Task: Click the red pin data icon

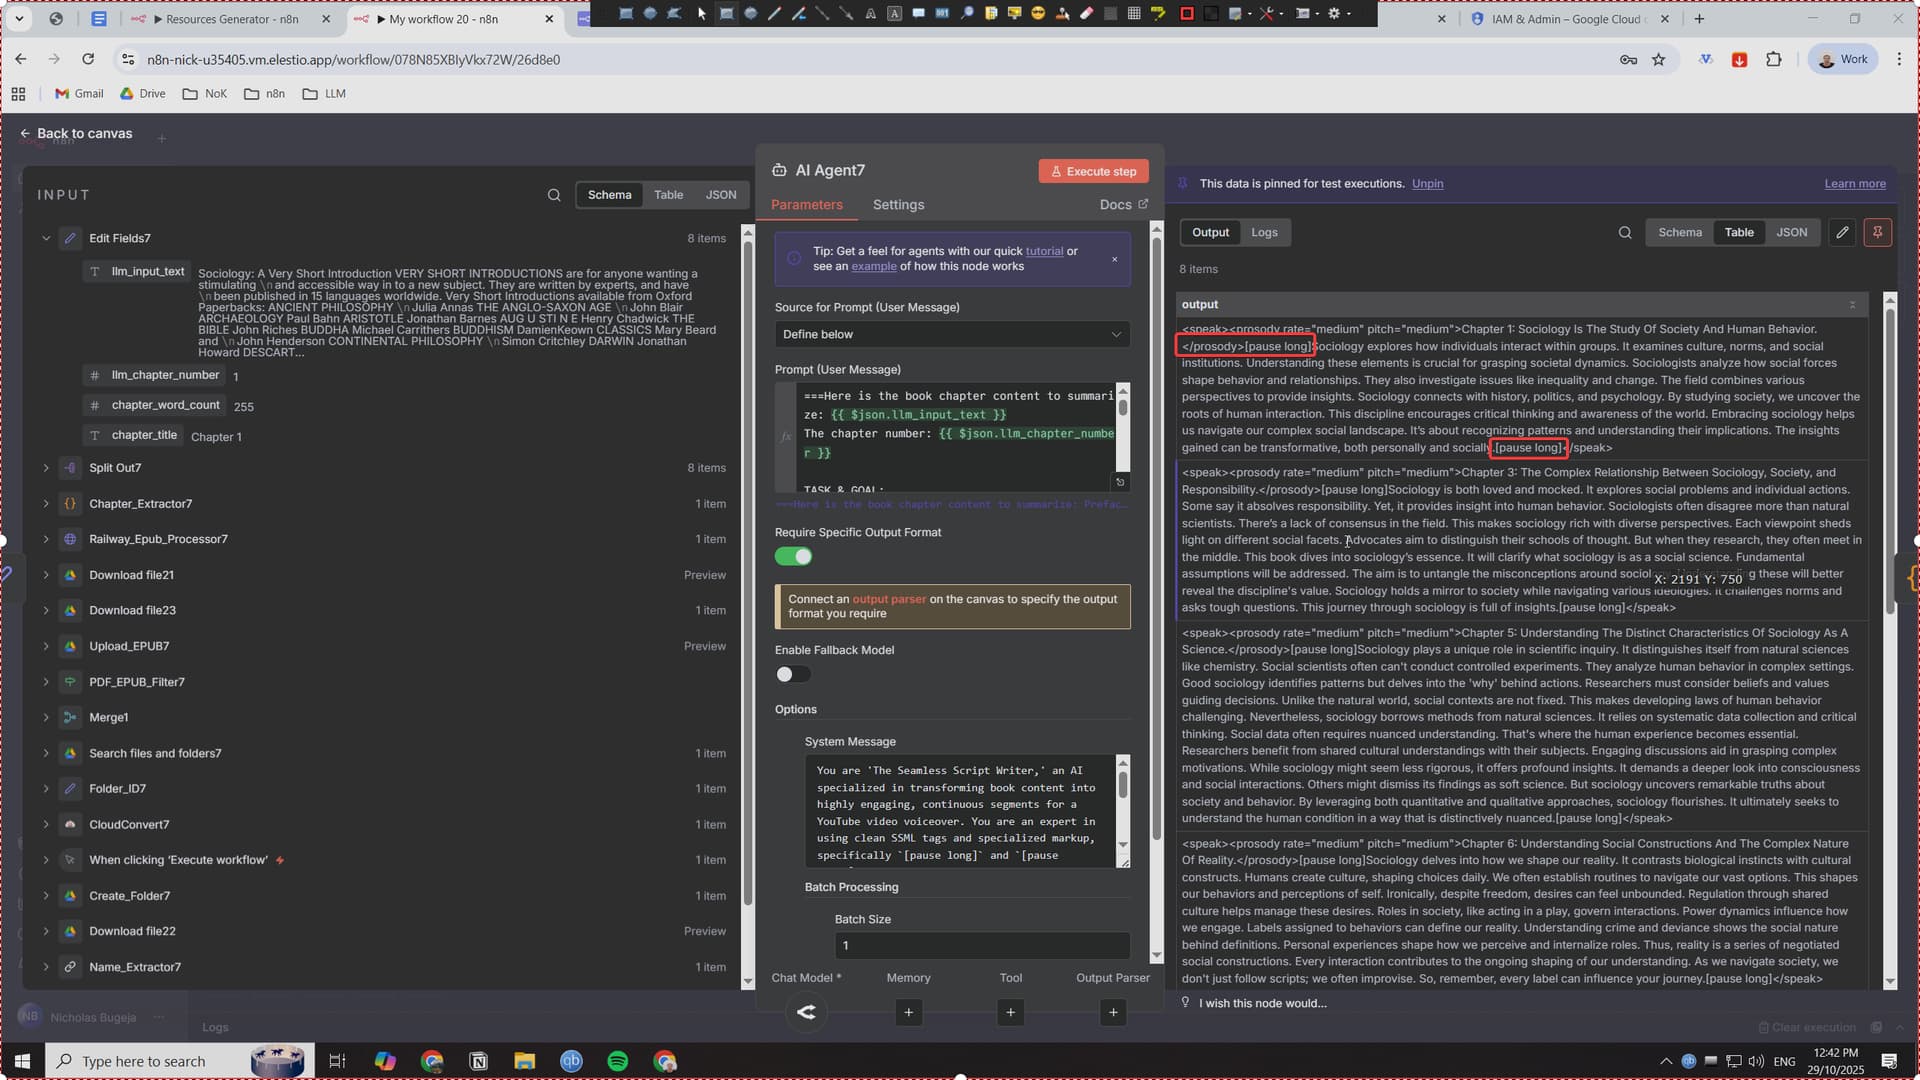Action: pos(1877,232)
